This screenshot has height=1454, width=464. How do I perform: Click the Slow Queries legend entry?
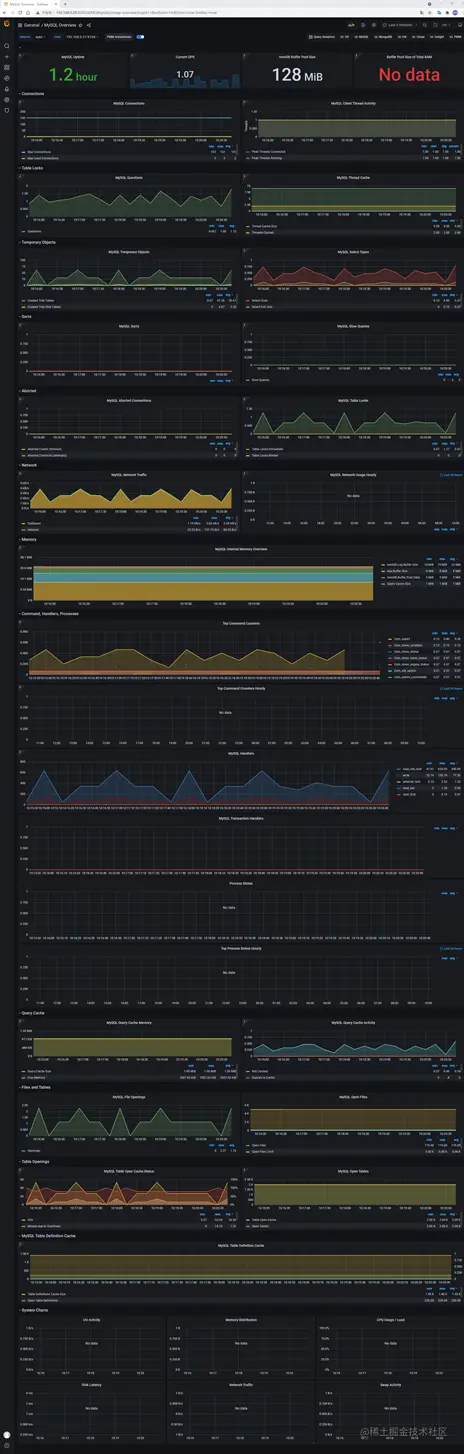pyautogui.click(x=259, y=380)
